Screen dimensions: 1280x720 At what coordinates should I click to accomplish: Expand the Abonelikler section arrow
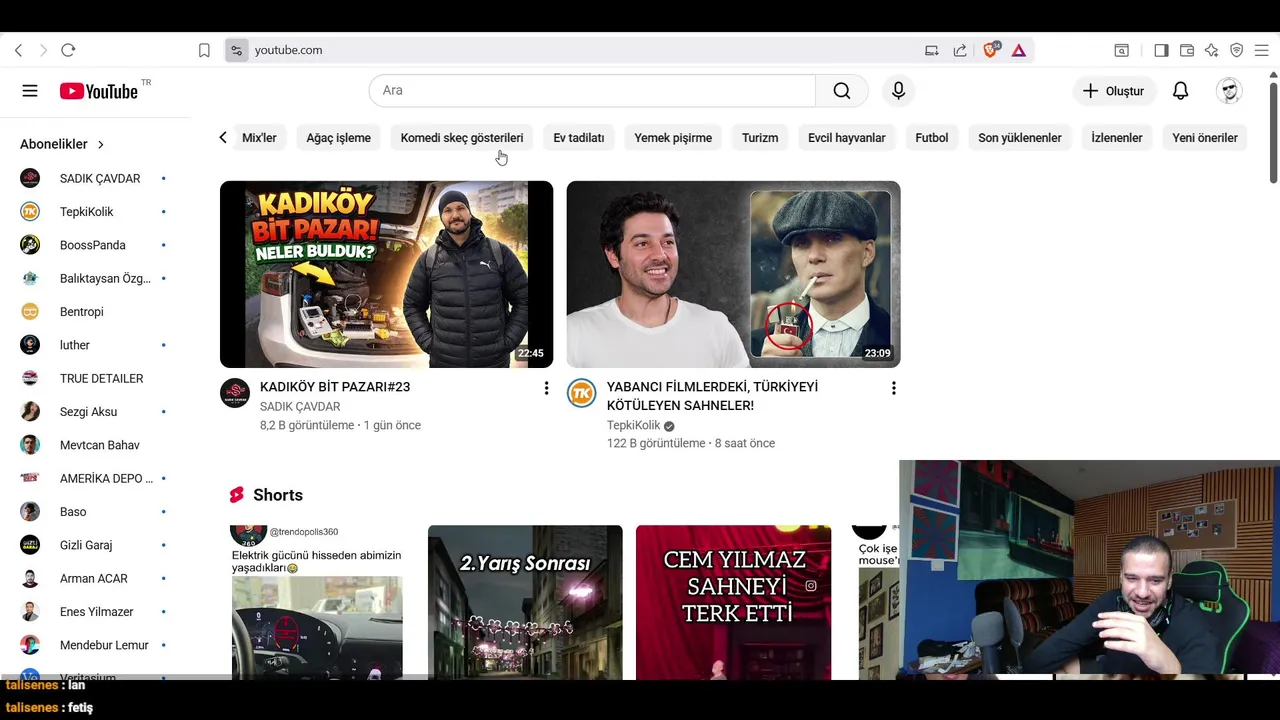pyautogui.click(x=101, y=145)
